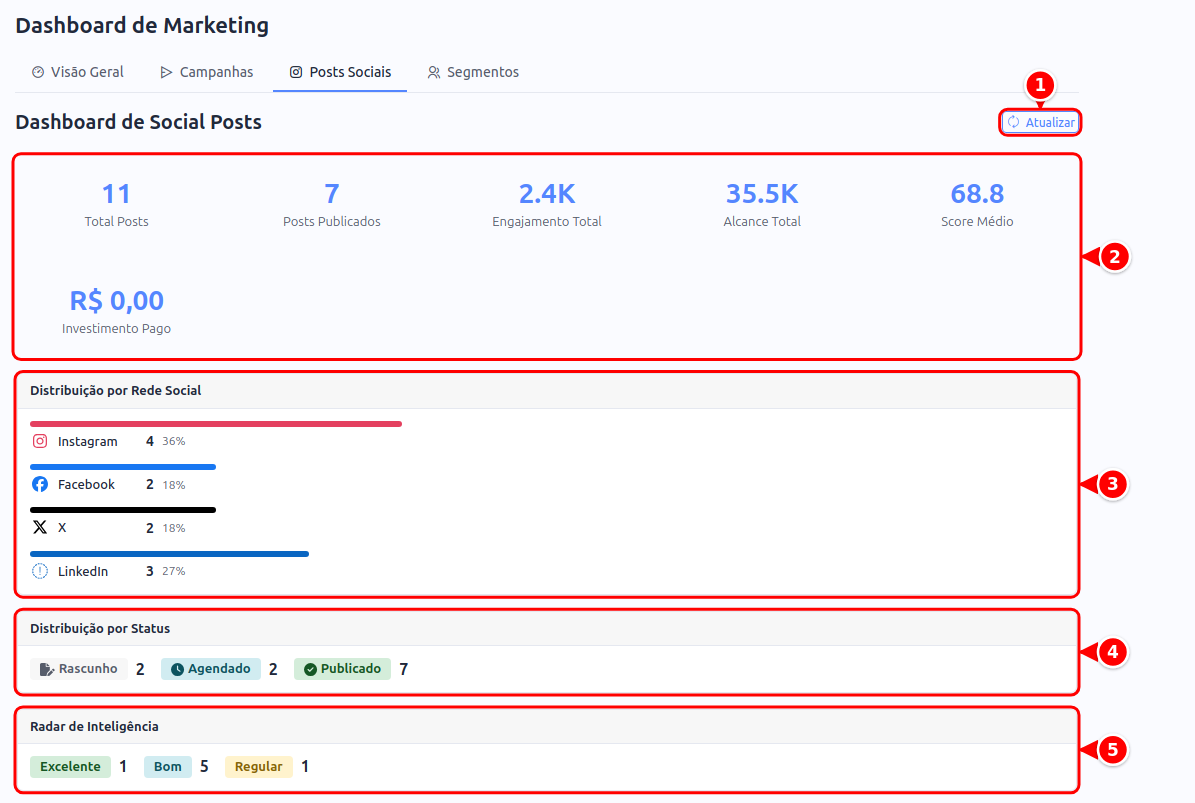The image size is (1195, 803).
Task: Click the Publicado status badge
Action: (342, 669)
